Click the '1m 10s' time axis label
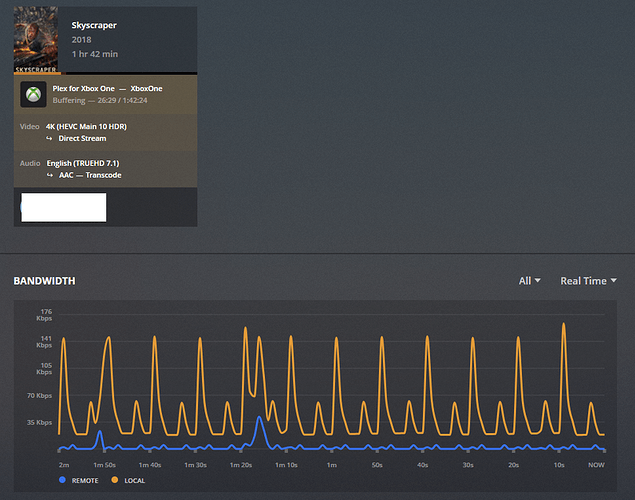 pyautogui.click(x=286, y=465)
